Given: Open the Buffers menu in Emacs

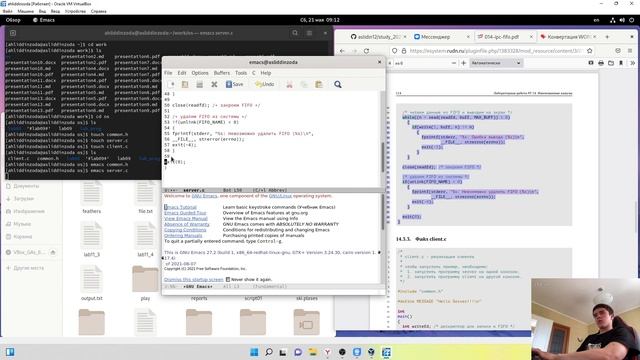Looking at the screenshot, I should tap(222, 73).
